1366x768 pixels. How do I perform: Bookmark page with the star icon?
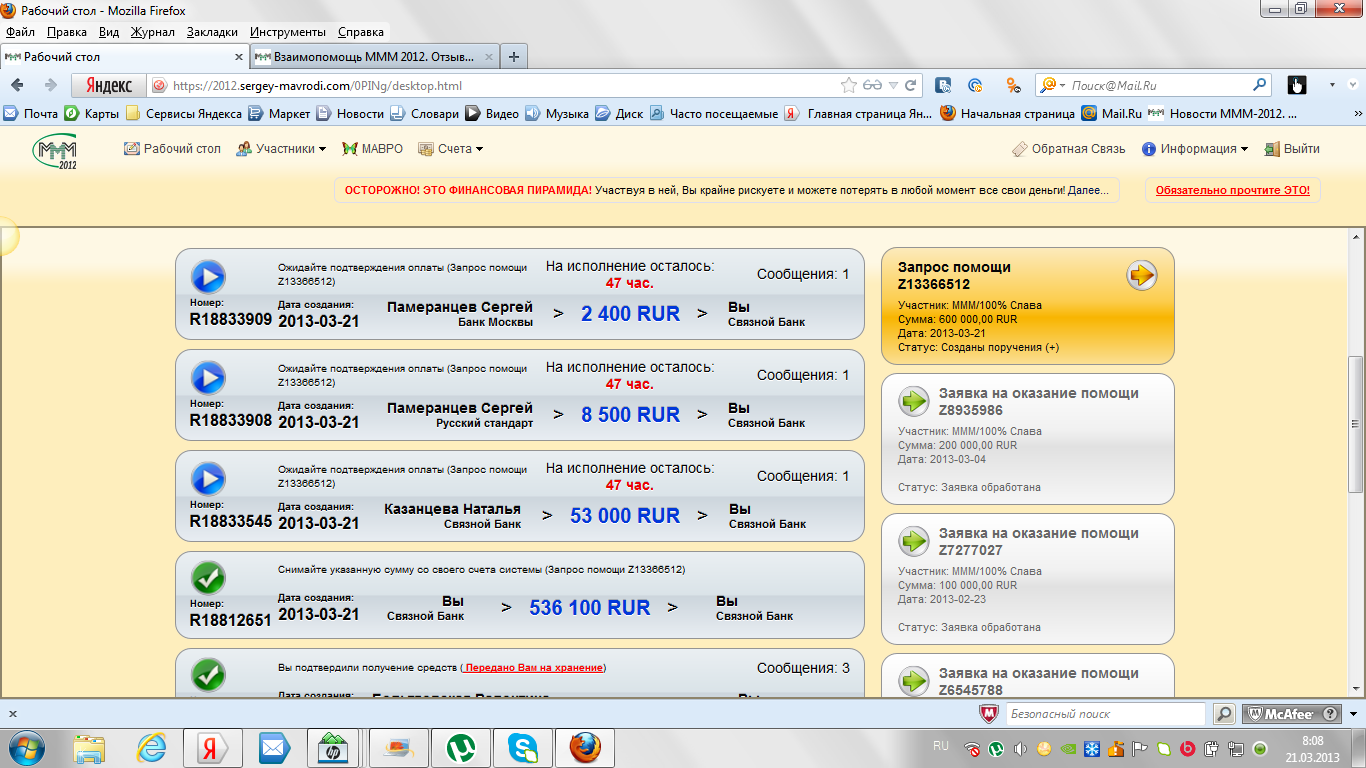849,86
